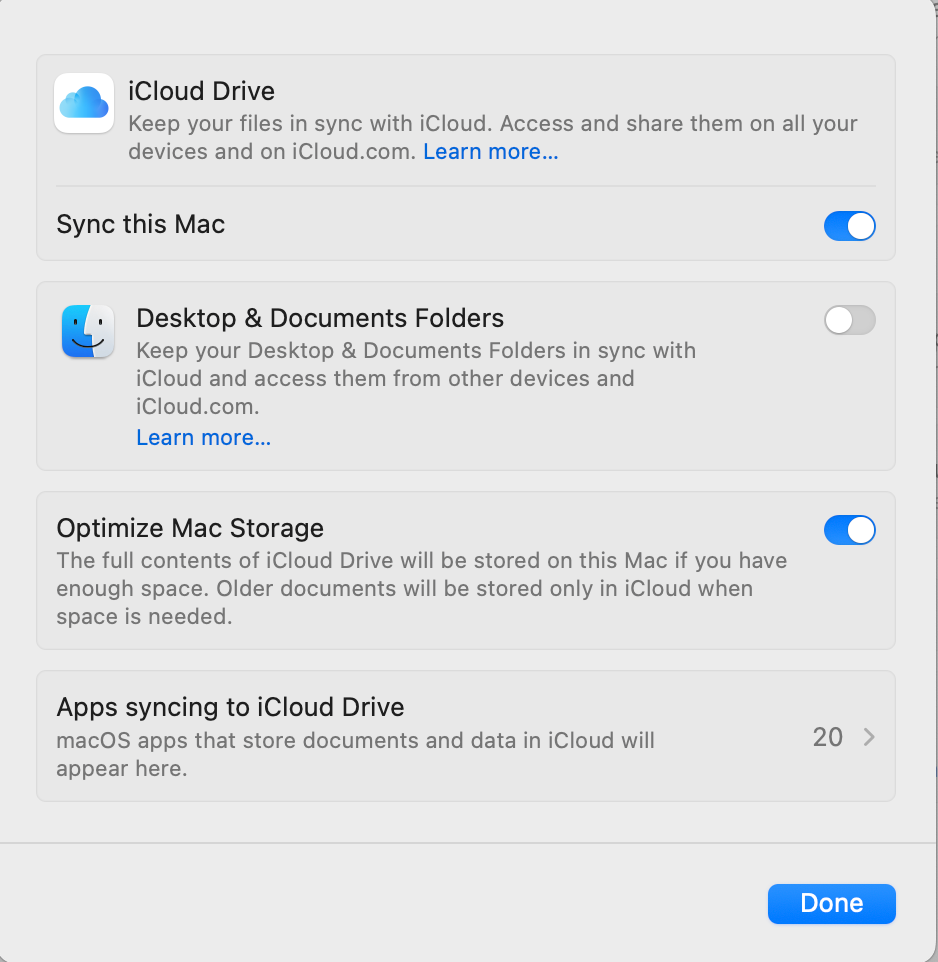Click the Sync this Mac label

coord(140,224)
